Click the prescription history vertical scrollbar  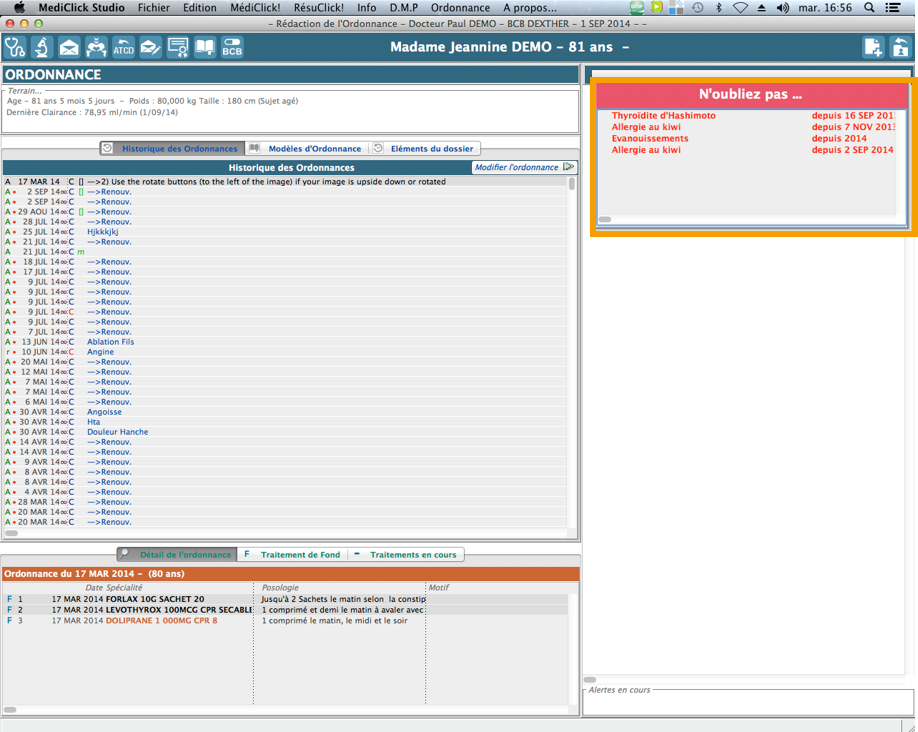tap(572, 350)
